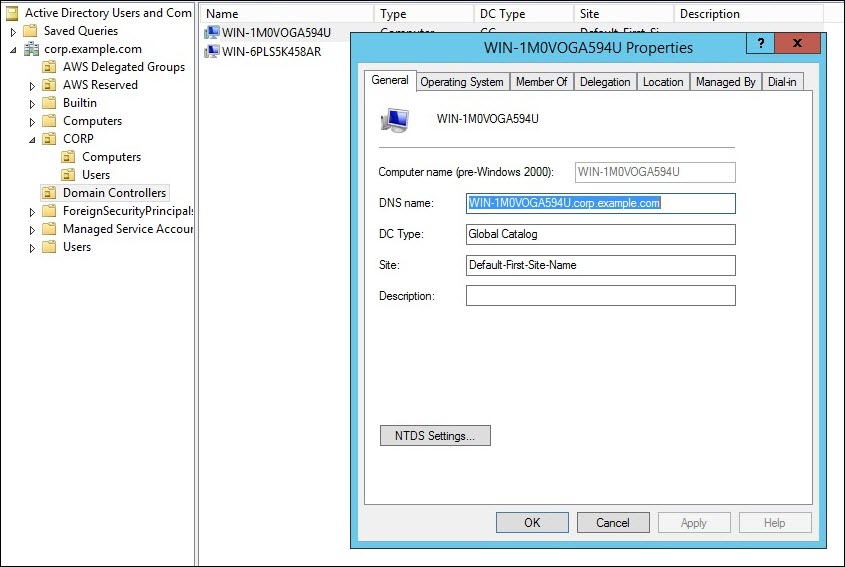Viewport: 845px width, 567px height.
Task: Expand the ForeignSecurityPrincipals node
Action: [32, 212]
